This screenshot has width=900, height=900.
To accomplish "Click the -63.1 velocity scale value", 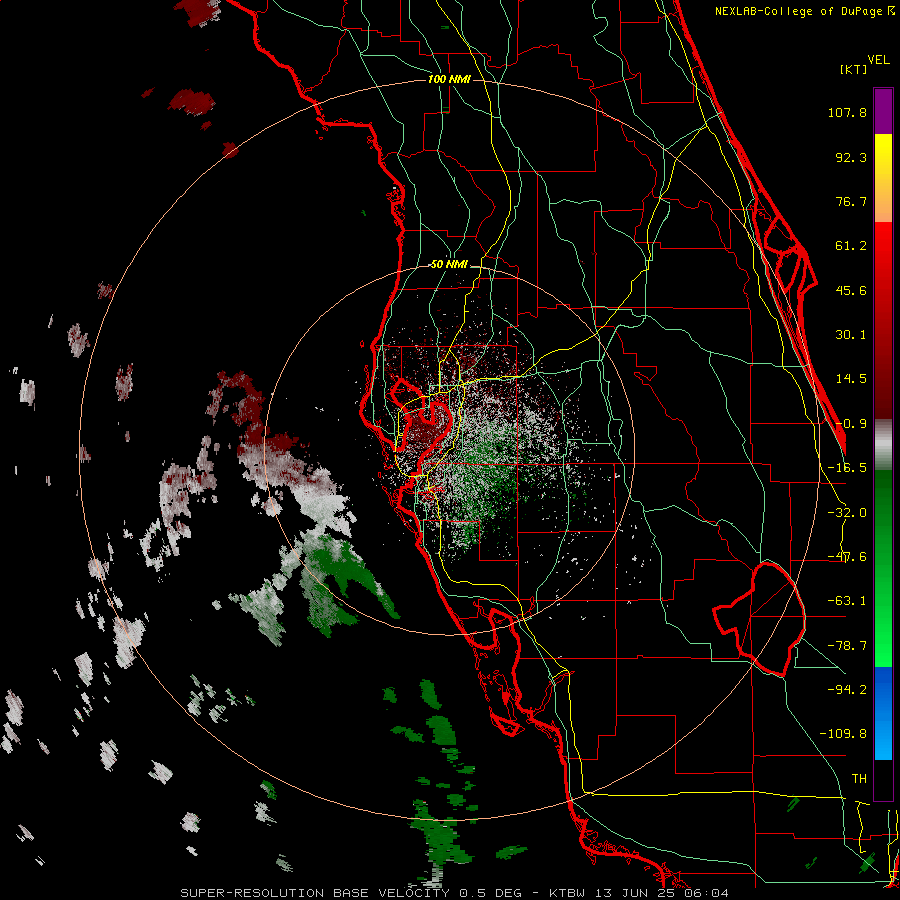I will pyautogui.click(x=847, y=601).
